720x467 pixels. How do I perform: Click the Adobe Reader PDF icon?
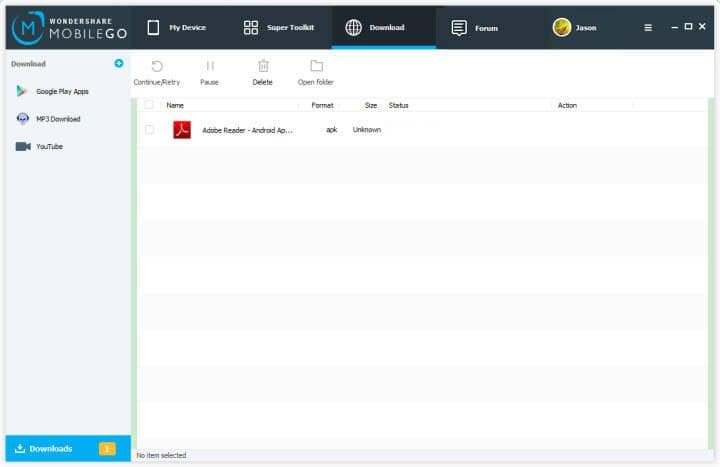click(x=182, y=129)
